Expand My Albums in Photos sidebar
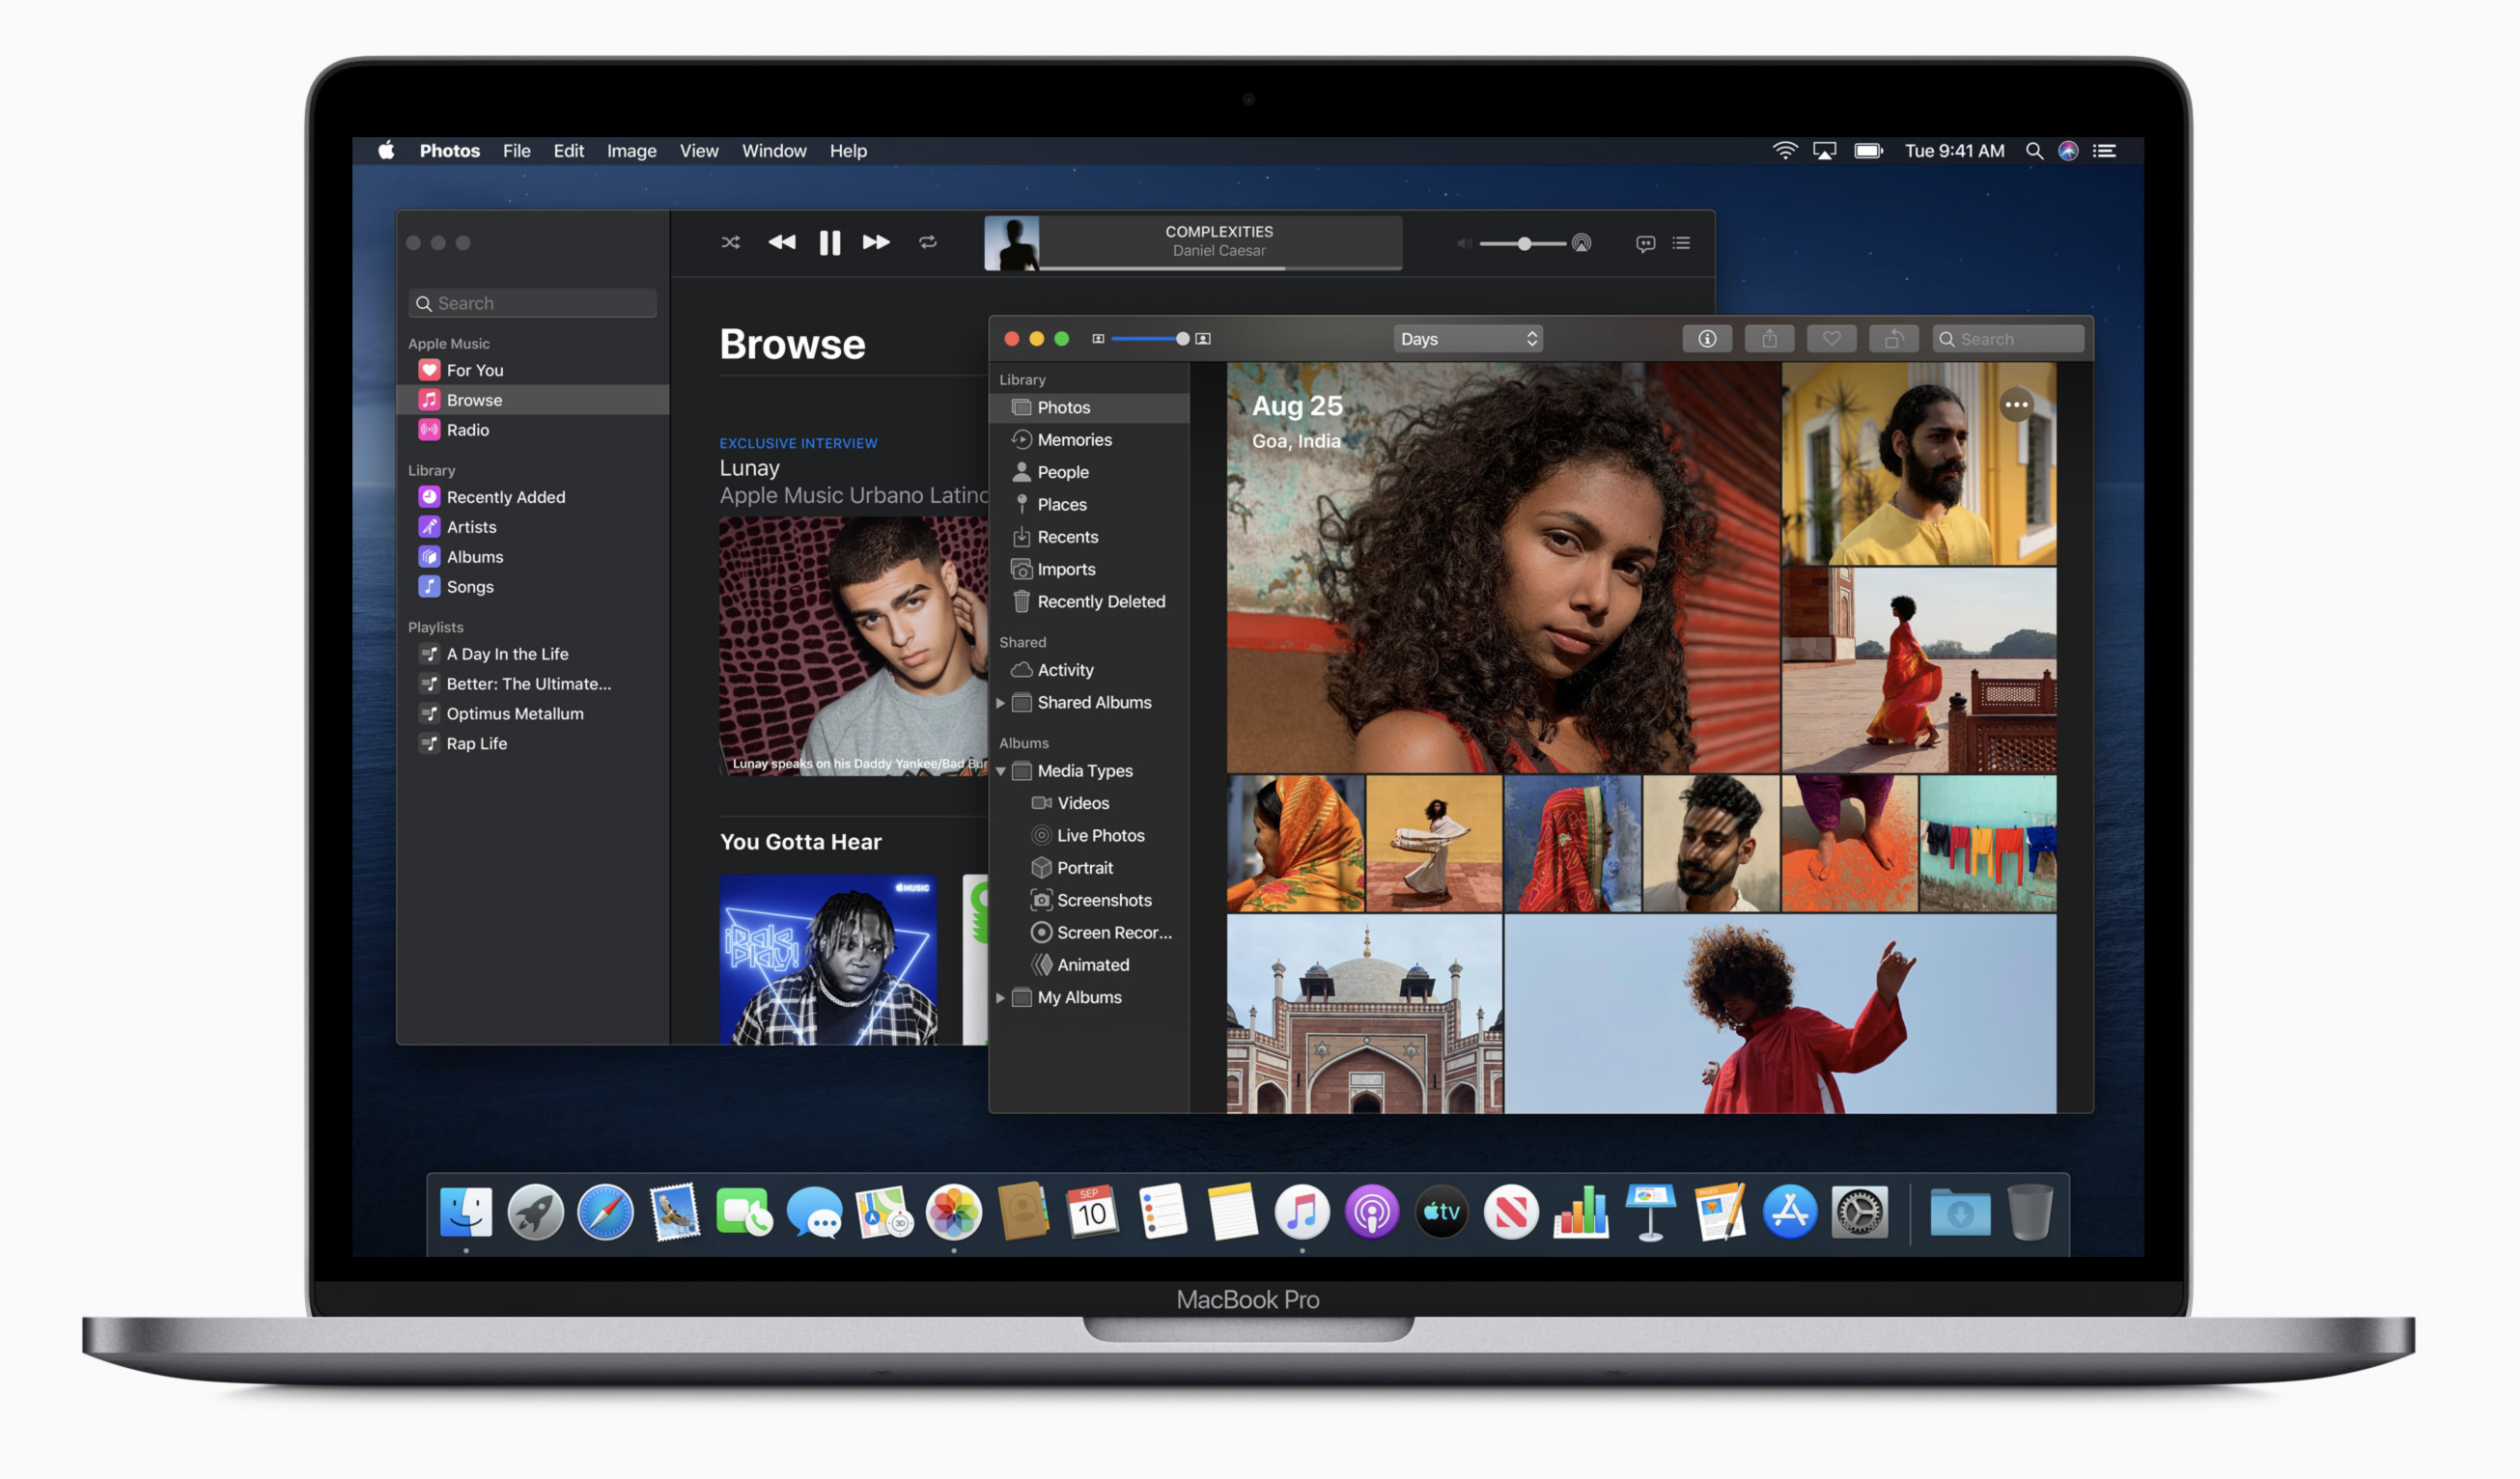Viewport: 2520px width, 1479px height. 1000,998
